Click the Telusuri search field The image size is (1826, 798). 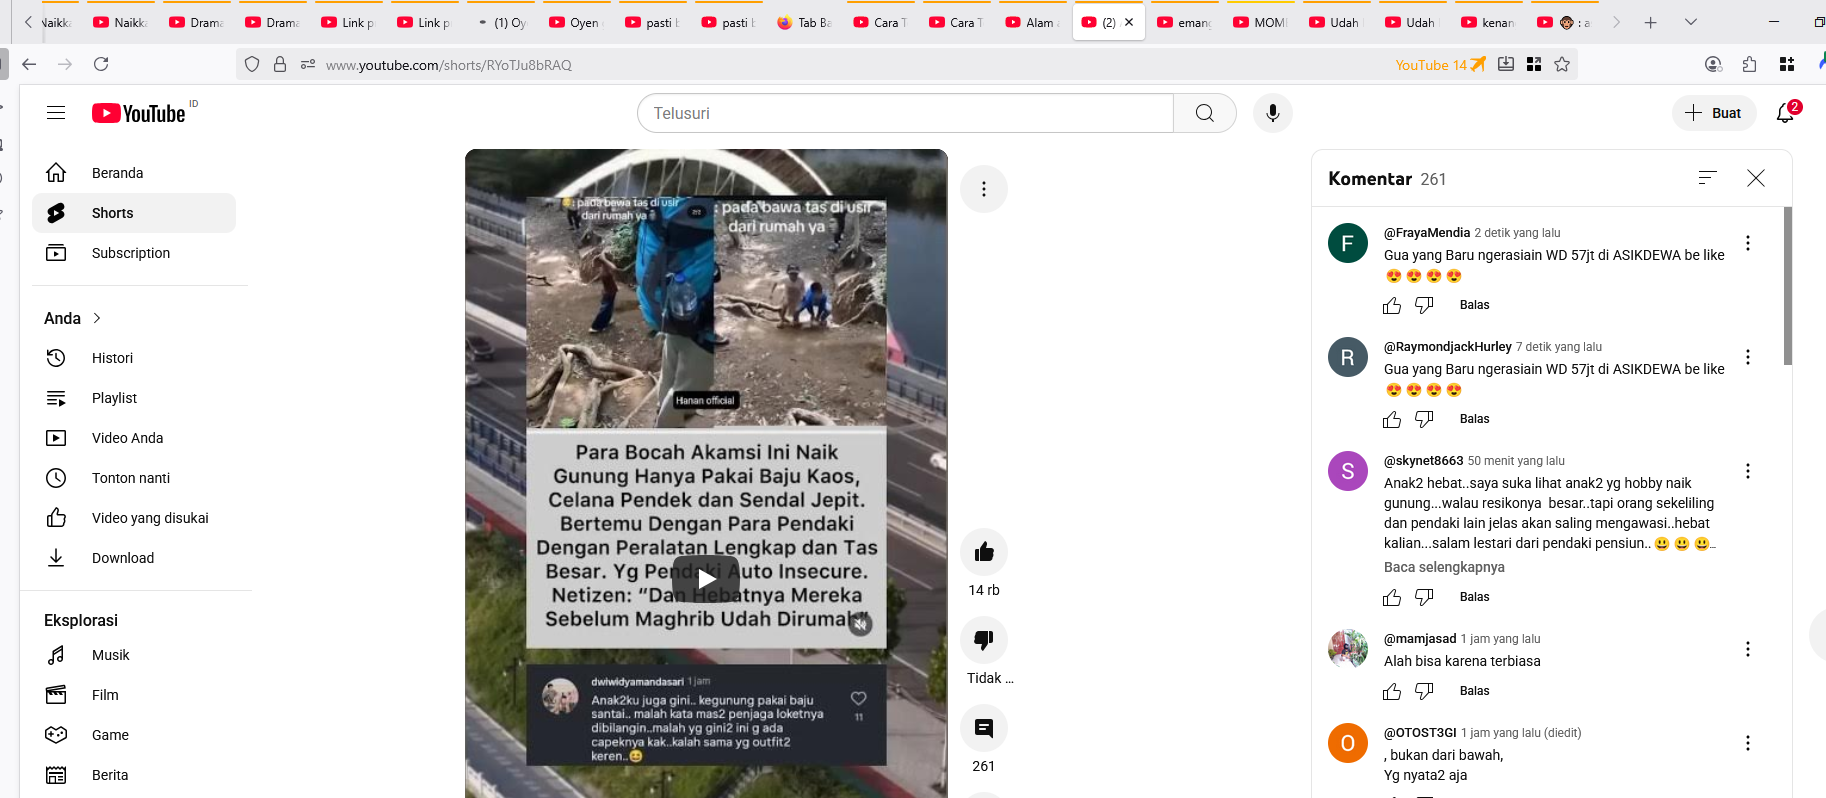(x=905, y=113)
